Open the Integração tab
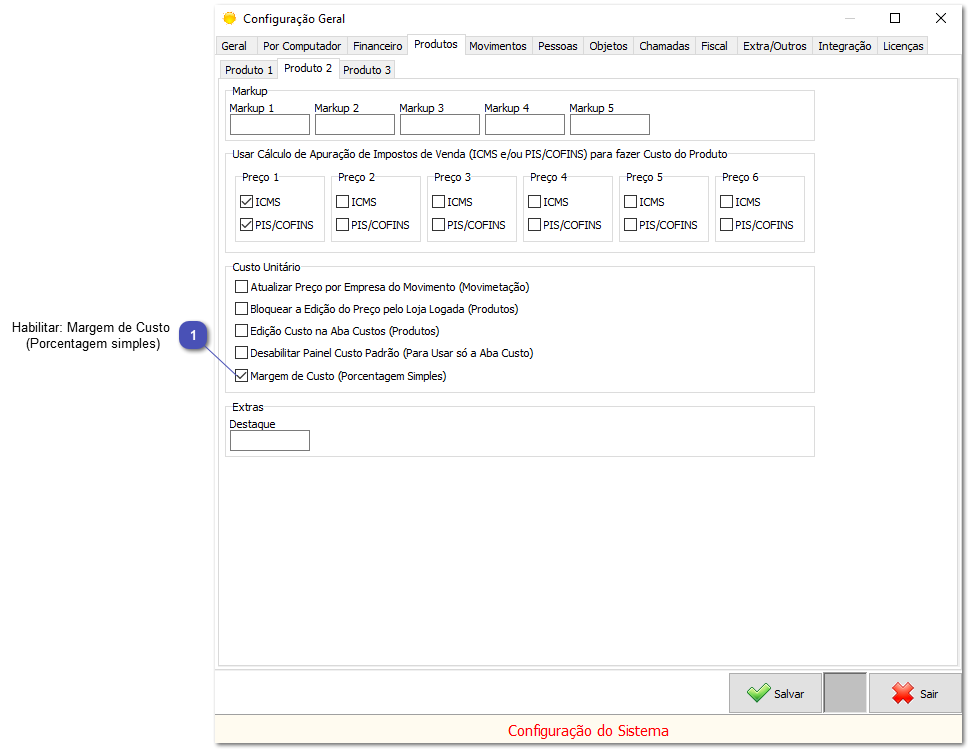 point(845,45)
